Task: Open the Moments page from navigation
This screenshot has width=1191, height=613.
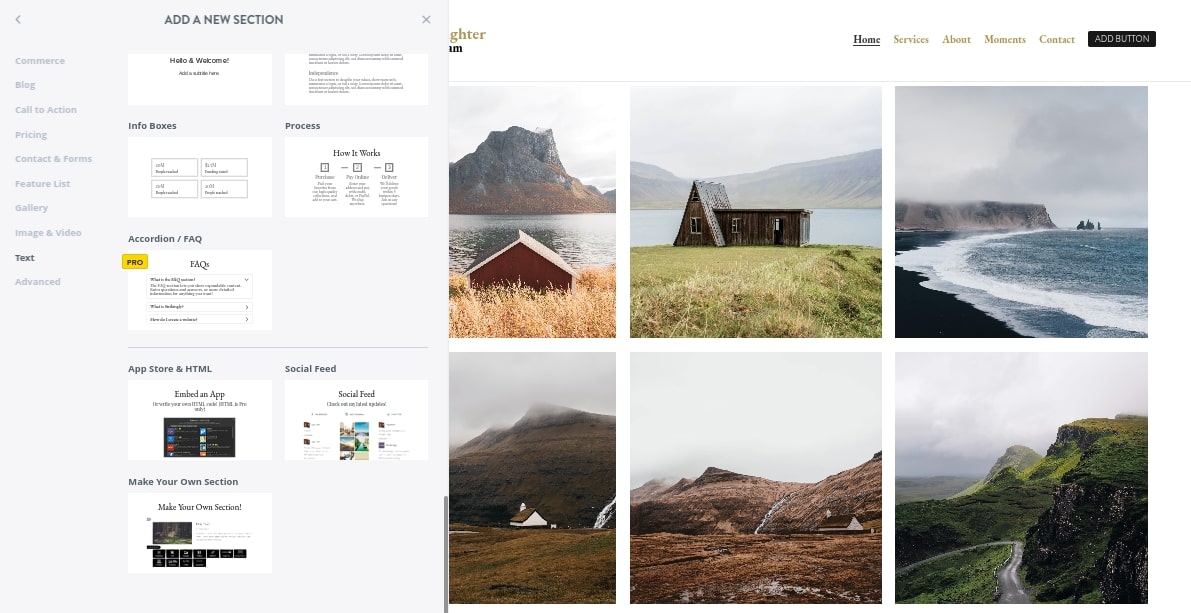Action: click(x=1004, y=40)
